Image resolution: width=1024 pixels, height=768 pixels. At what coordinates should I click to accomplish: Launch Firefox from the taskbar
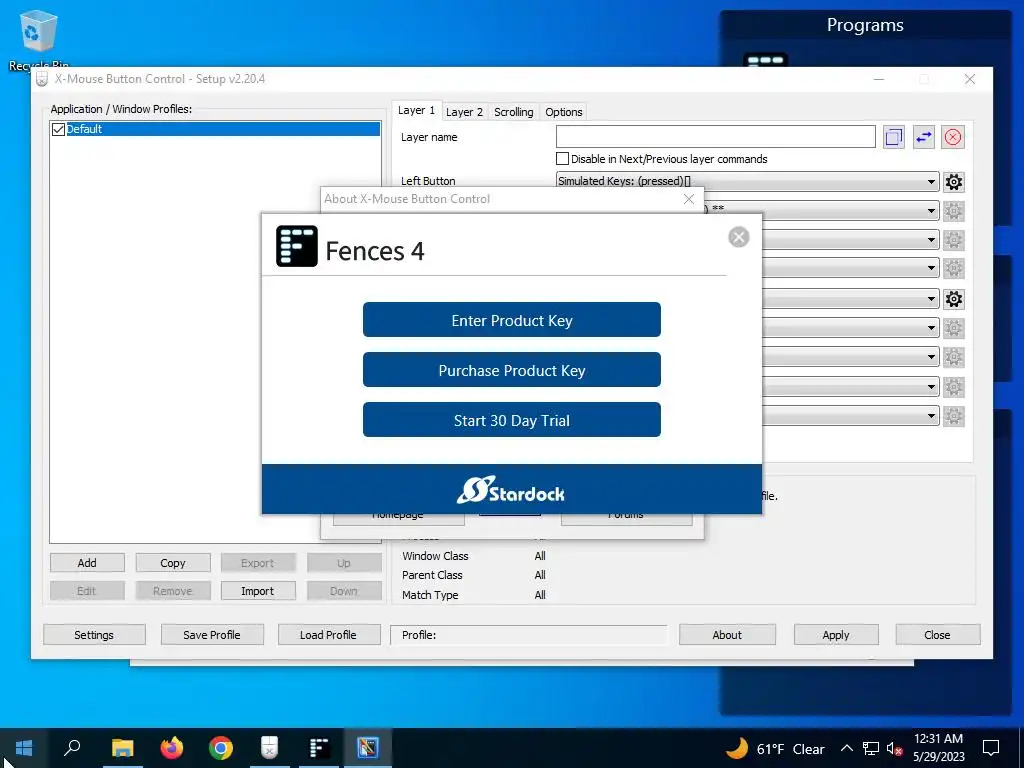172,748
